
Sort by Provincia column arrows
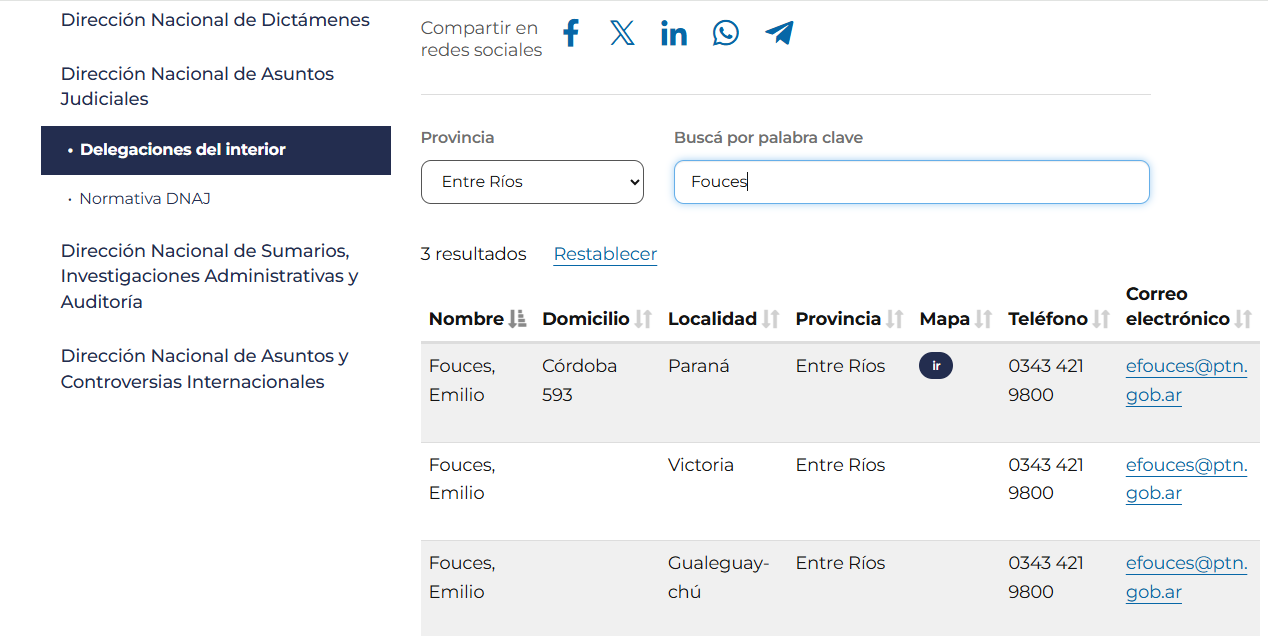(894, 319)
